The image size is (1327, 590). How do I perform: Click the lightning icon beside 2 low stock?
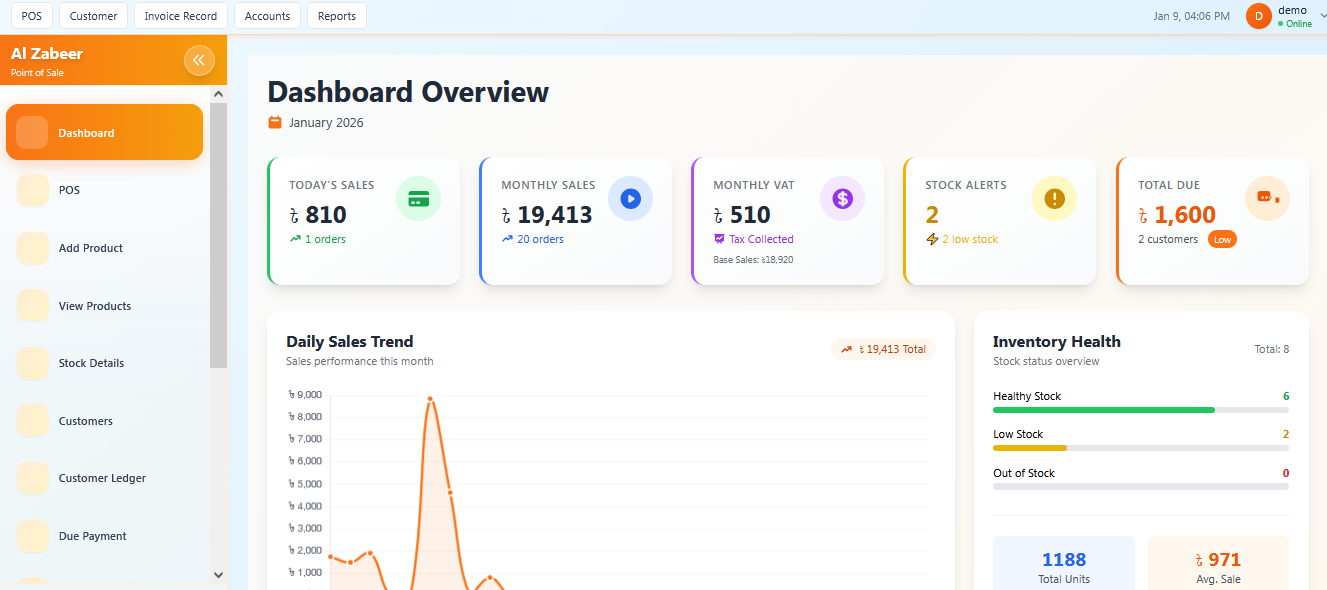(933, 239)
